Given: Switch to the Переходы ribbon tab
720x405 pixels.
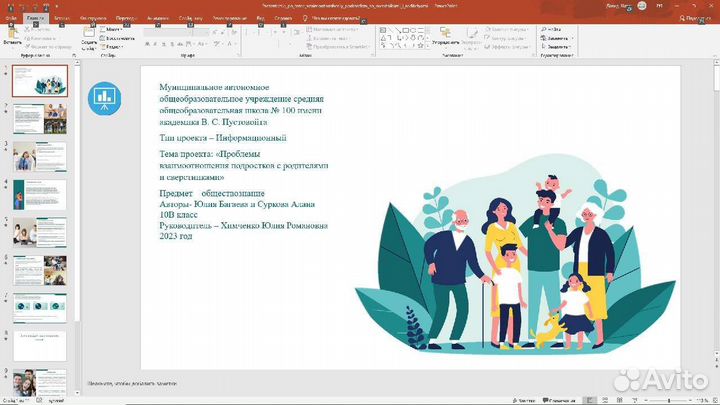Looking at the screenshot, I should pyautogui.click(x=126, y=18).
